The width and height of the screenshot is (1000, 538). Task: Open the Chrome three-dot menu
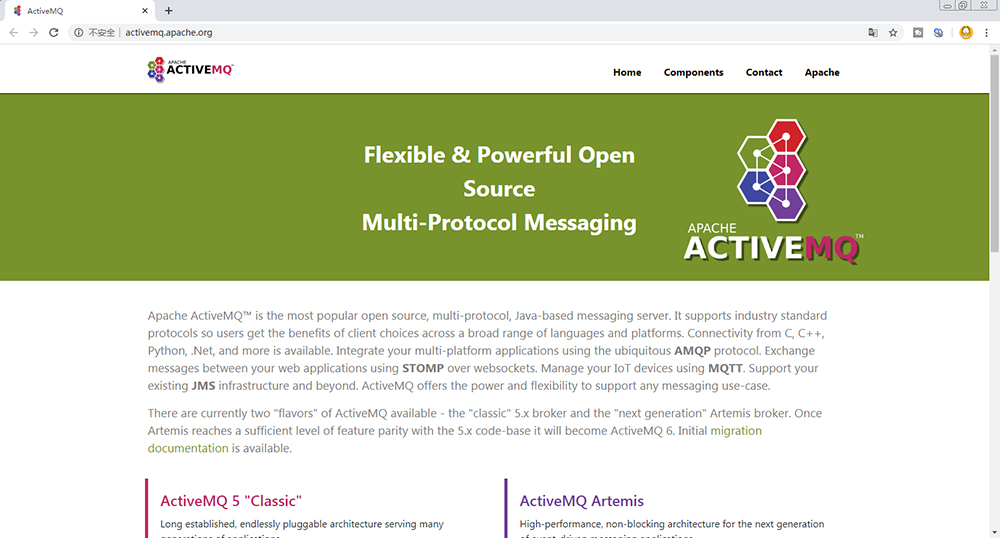(x=986, y=32)
